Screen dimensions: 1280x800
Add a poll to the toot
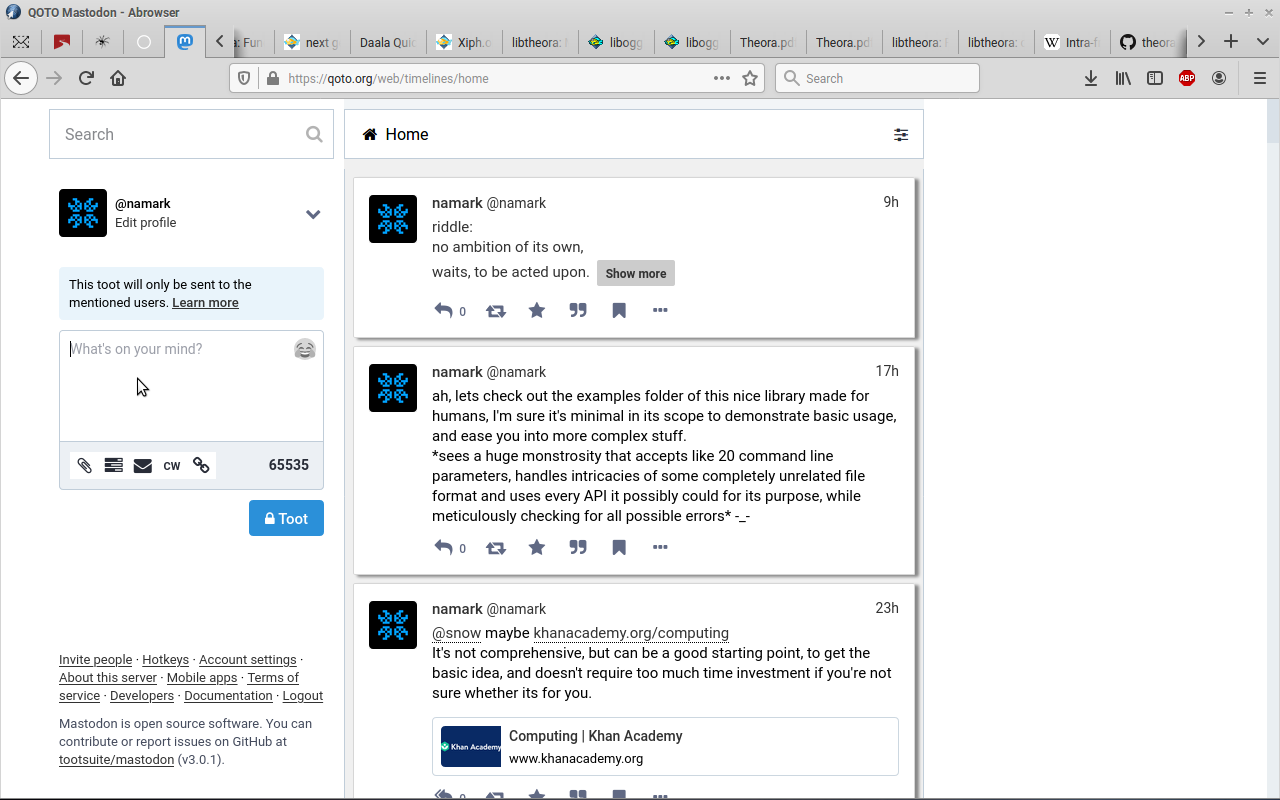[114, 465]
